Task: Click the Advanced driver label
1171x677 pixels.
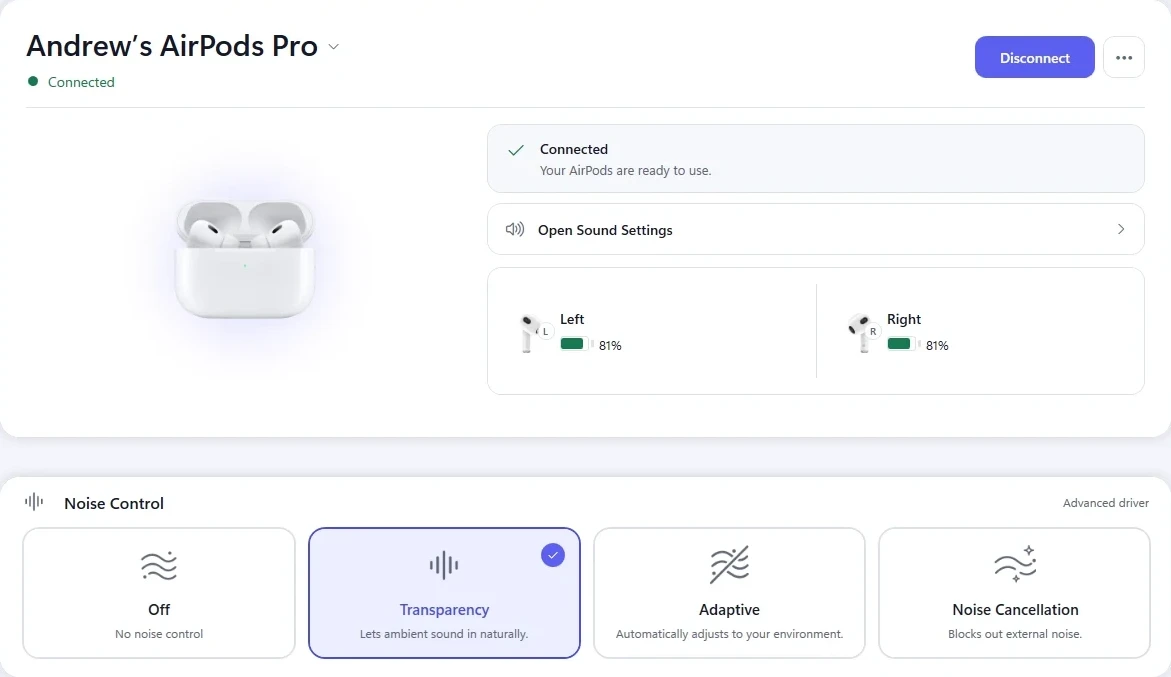Action: click(1105, 503)
